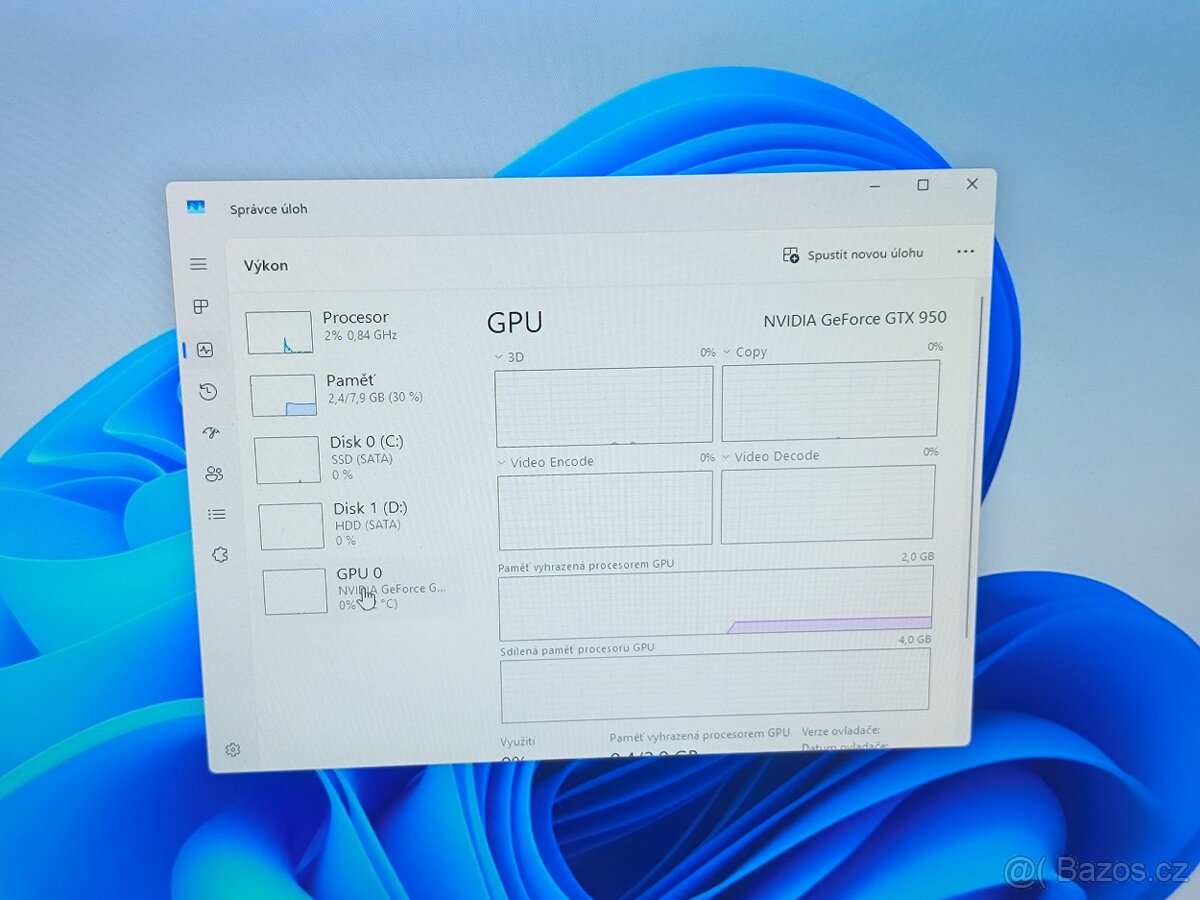Screen dimensions: 1200x900
Task: Click the Výkon page title
Action: 266,266
